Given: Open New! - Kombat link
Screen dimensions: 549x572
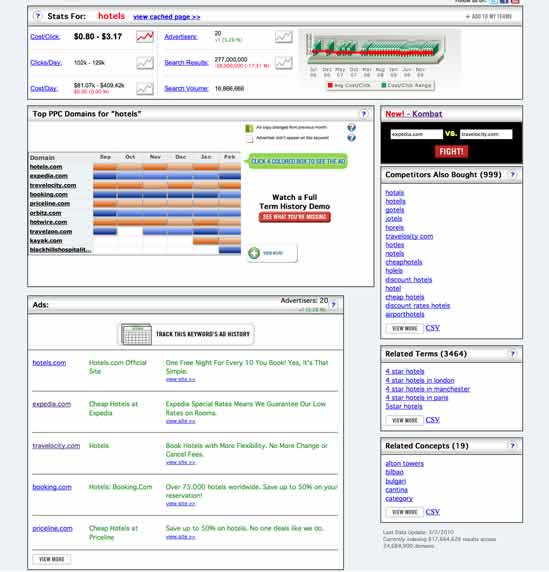Looking at the screenshot, I should coord(414,114).
